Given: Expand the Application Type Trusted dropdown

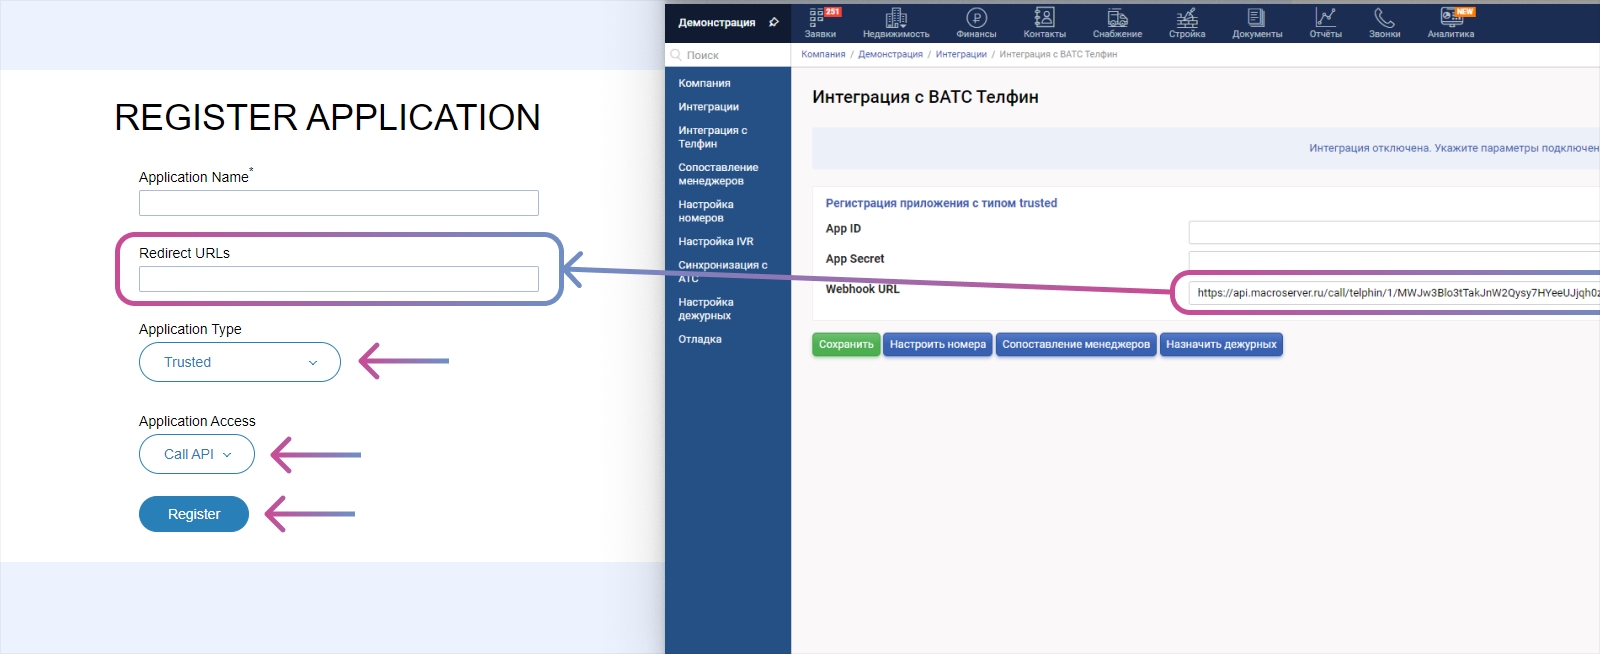Looking at the screenshot, I should point(240,362).
